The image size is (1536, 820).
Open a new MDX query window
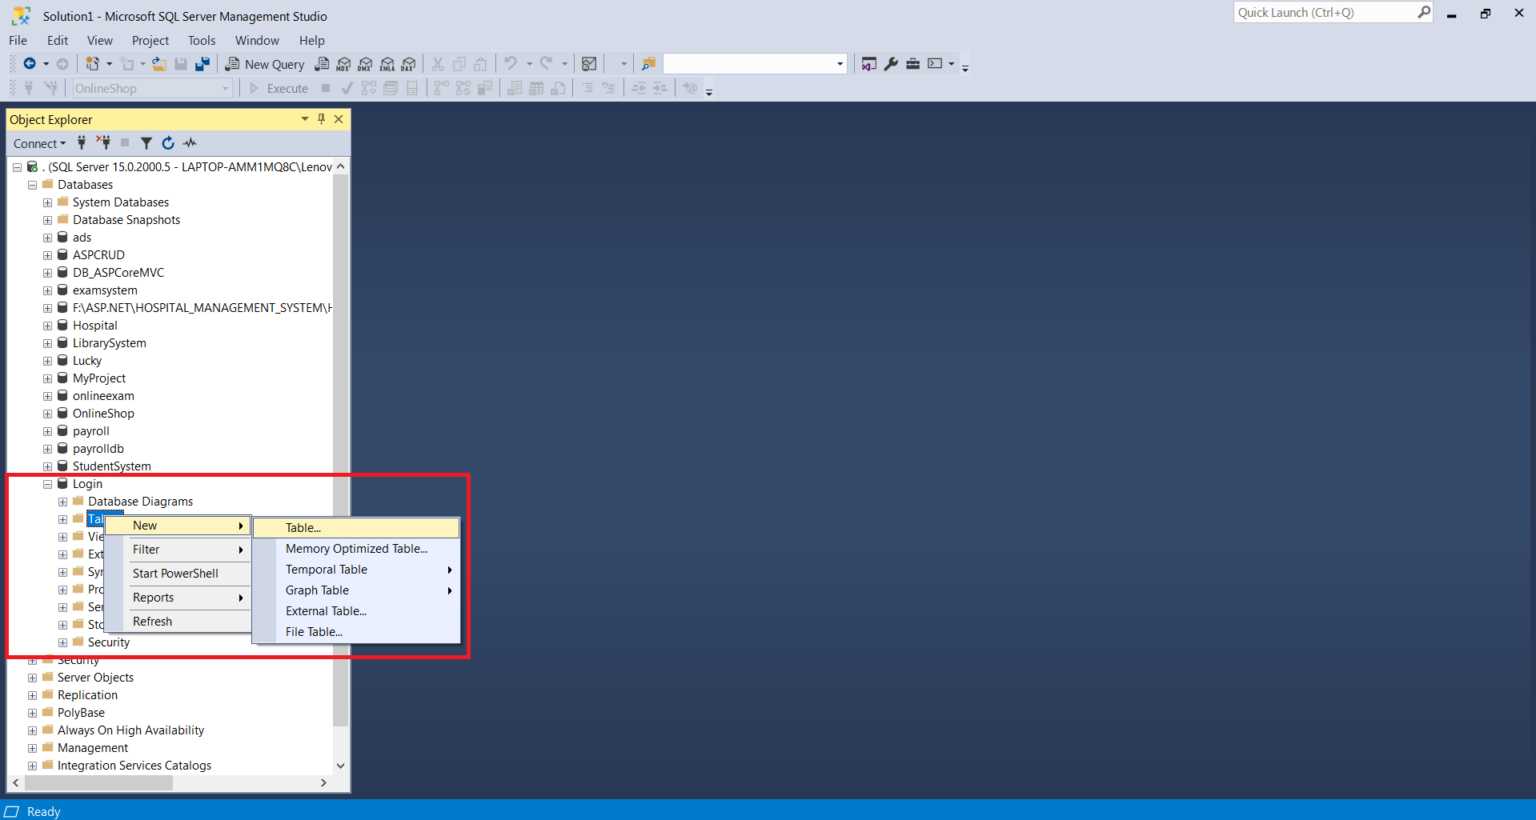[x=343, y=63]
